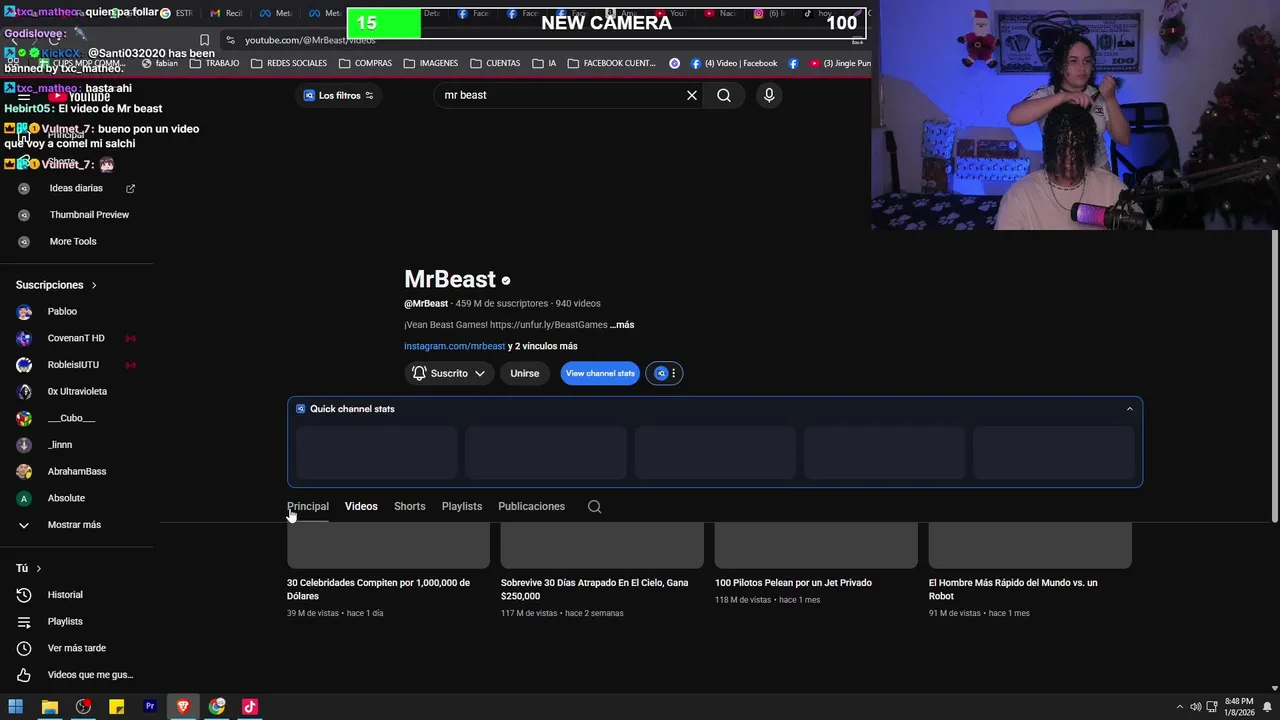Open the Windows Start menu

16,707
